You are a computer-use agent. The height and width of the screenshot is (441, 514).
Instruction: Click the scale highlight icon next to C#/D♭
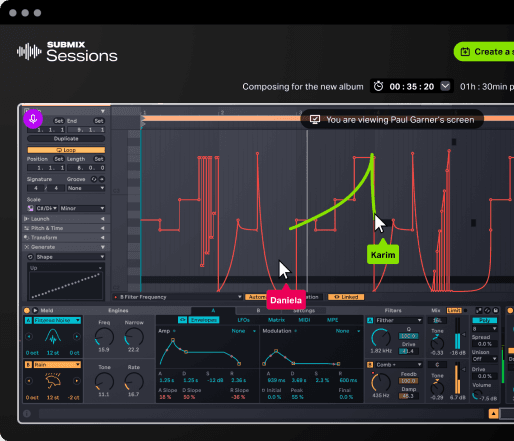tap(30, 208)
